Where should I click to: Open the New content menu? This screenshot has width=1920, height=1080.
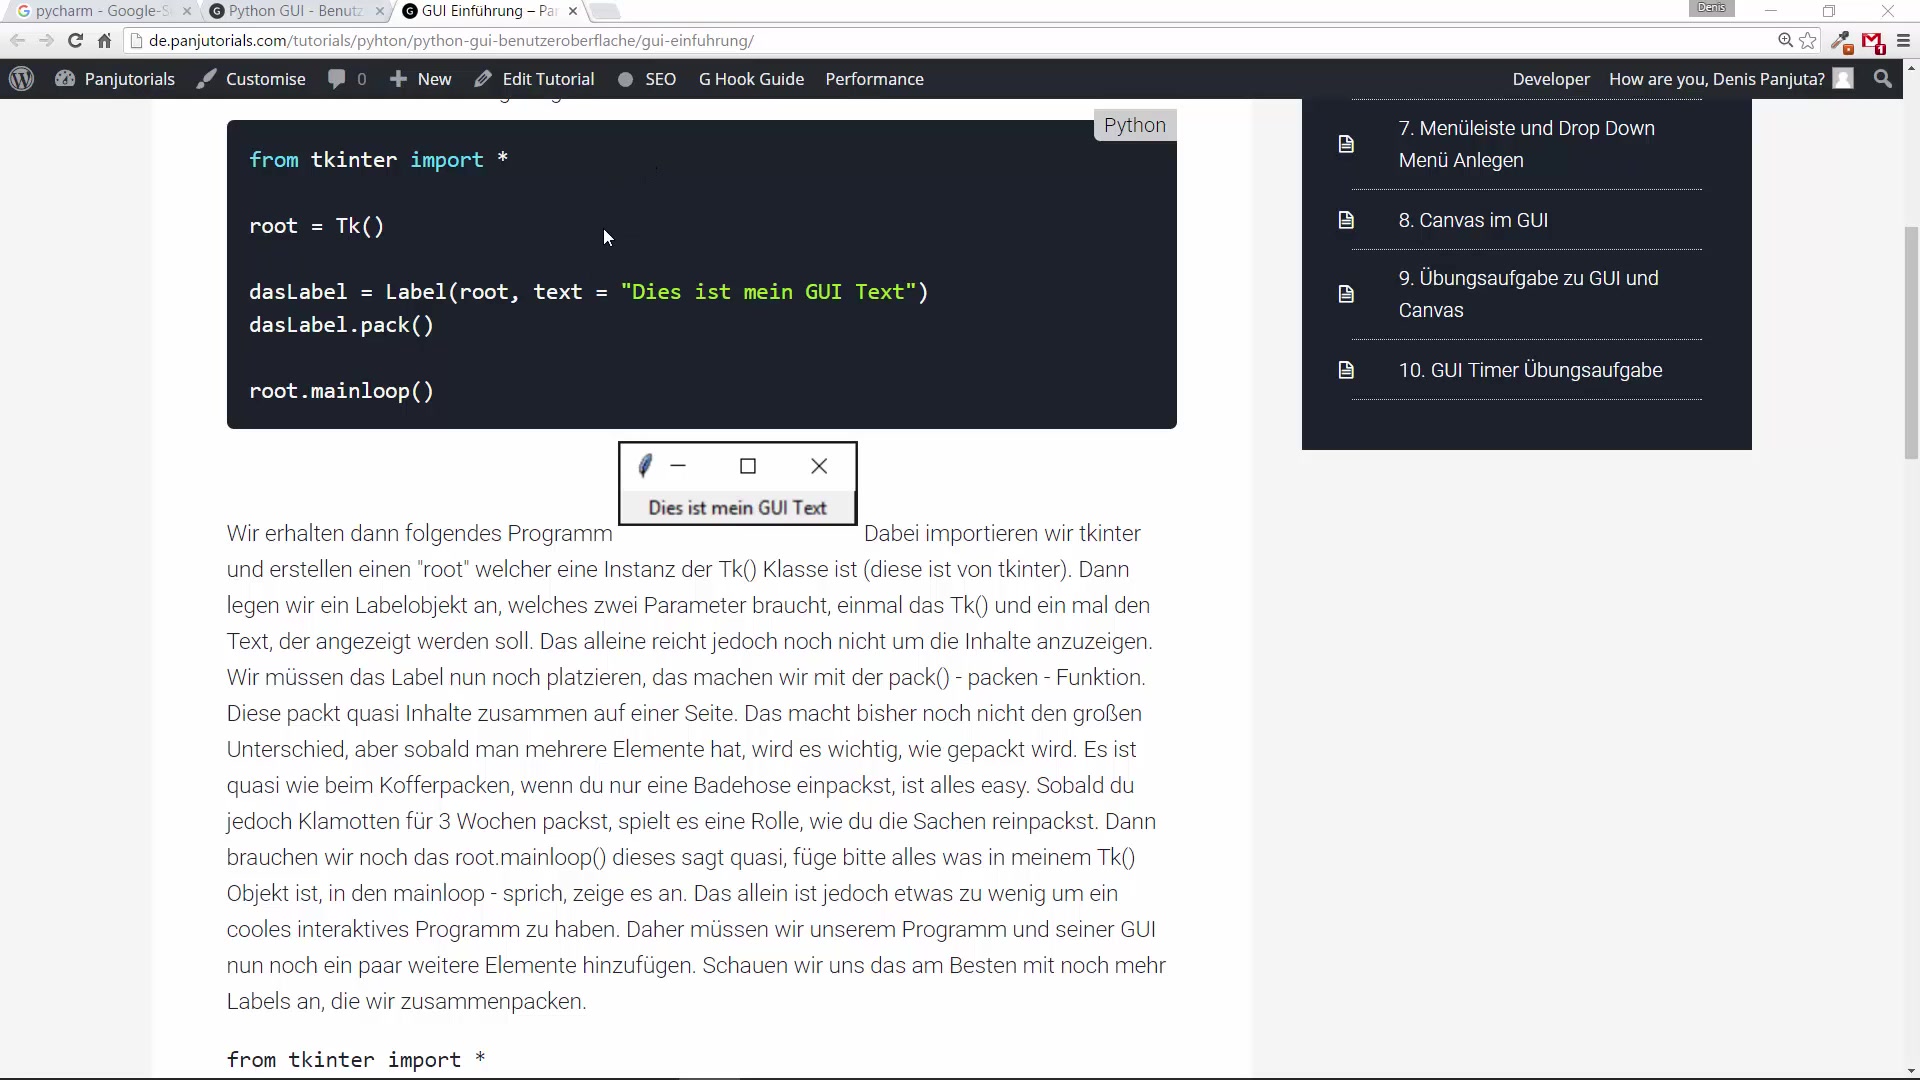pos(421,79)
